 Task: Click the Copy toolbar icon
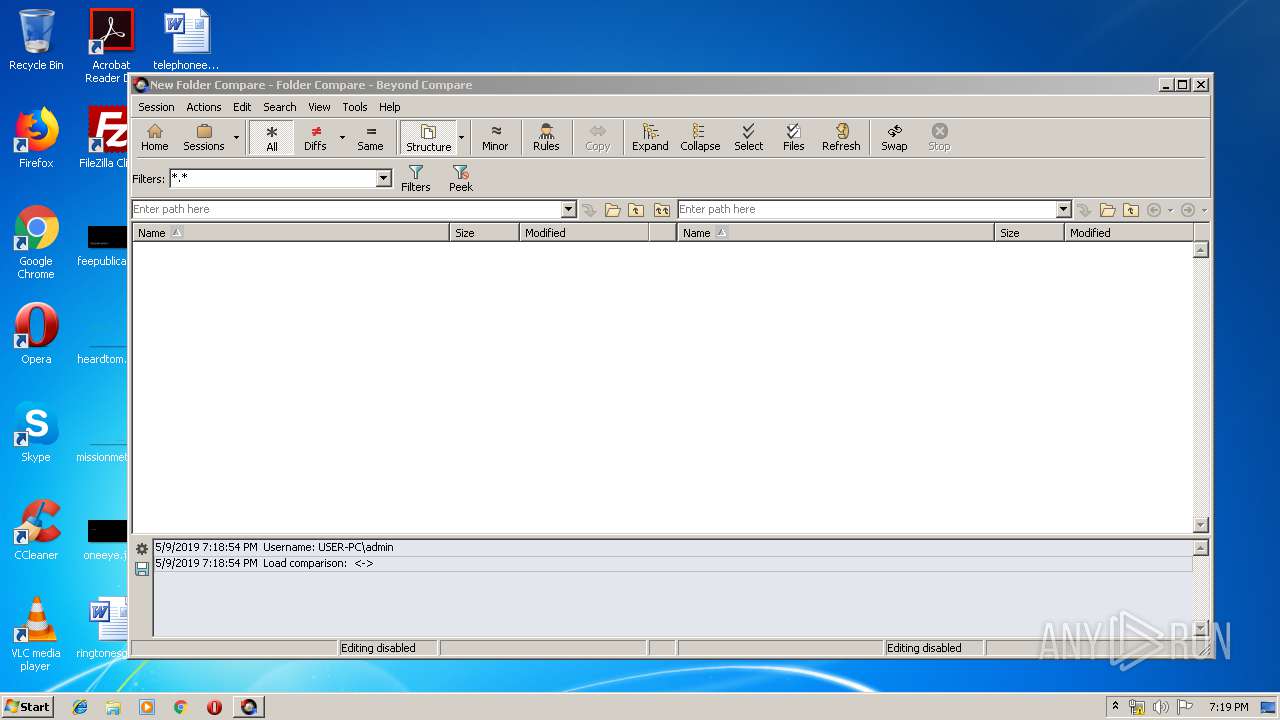pyautogui.click(x=597, y=138)
